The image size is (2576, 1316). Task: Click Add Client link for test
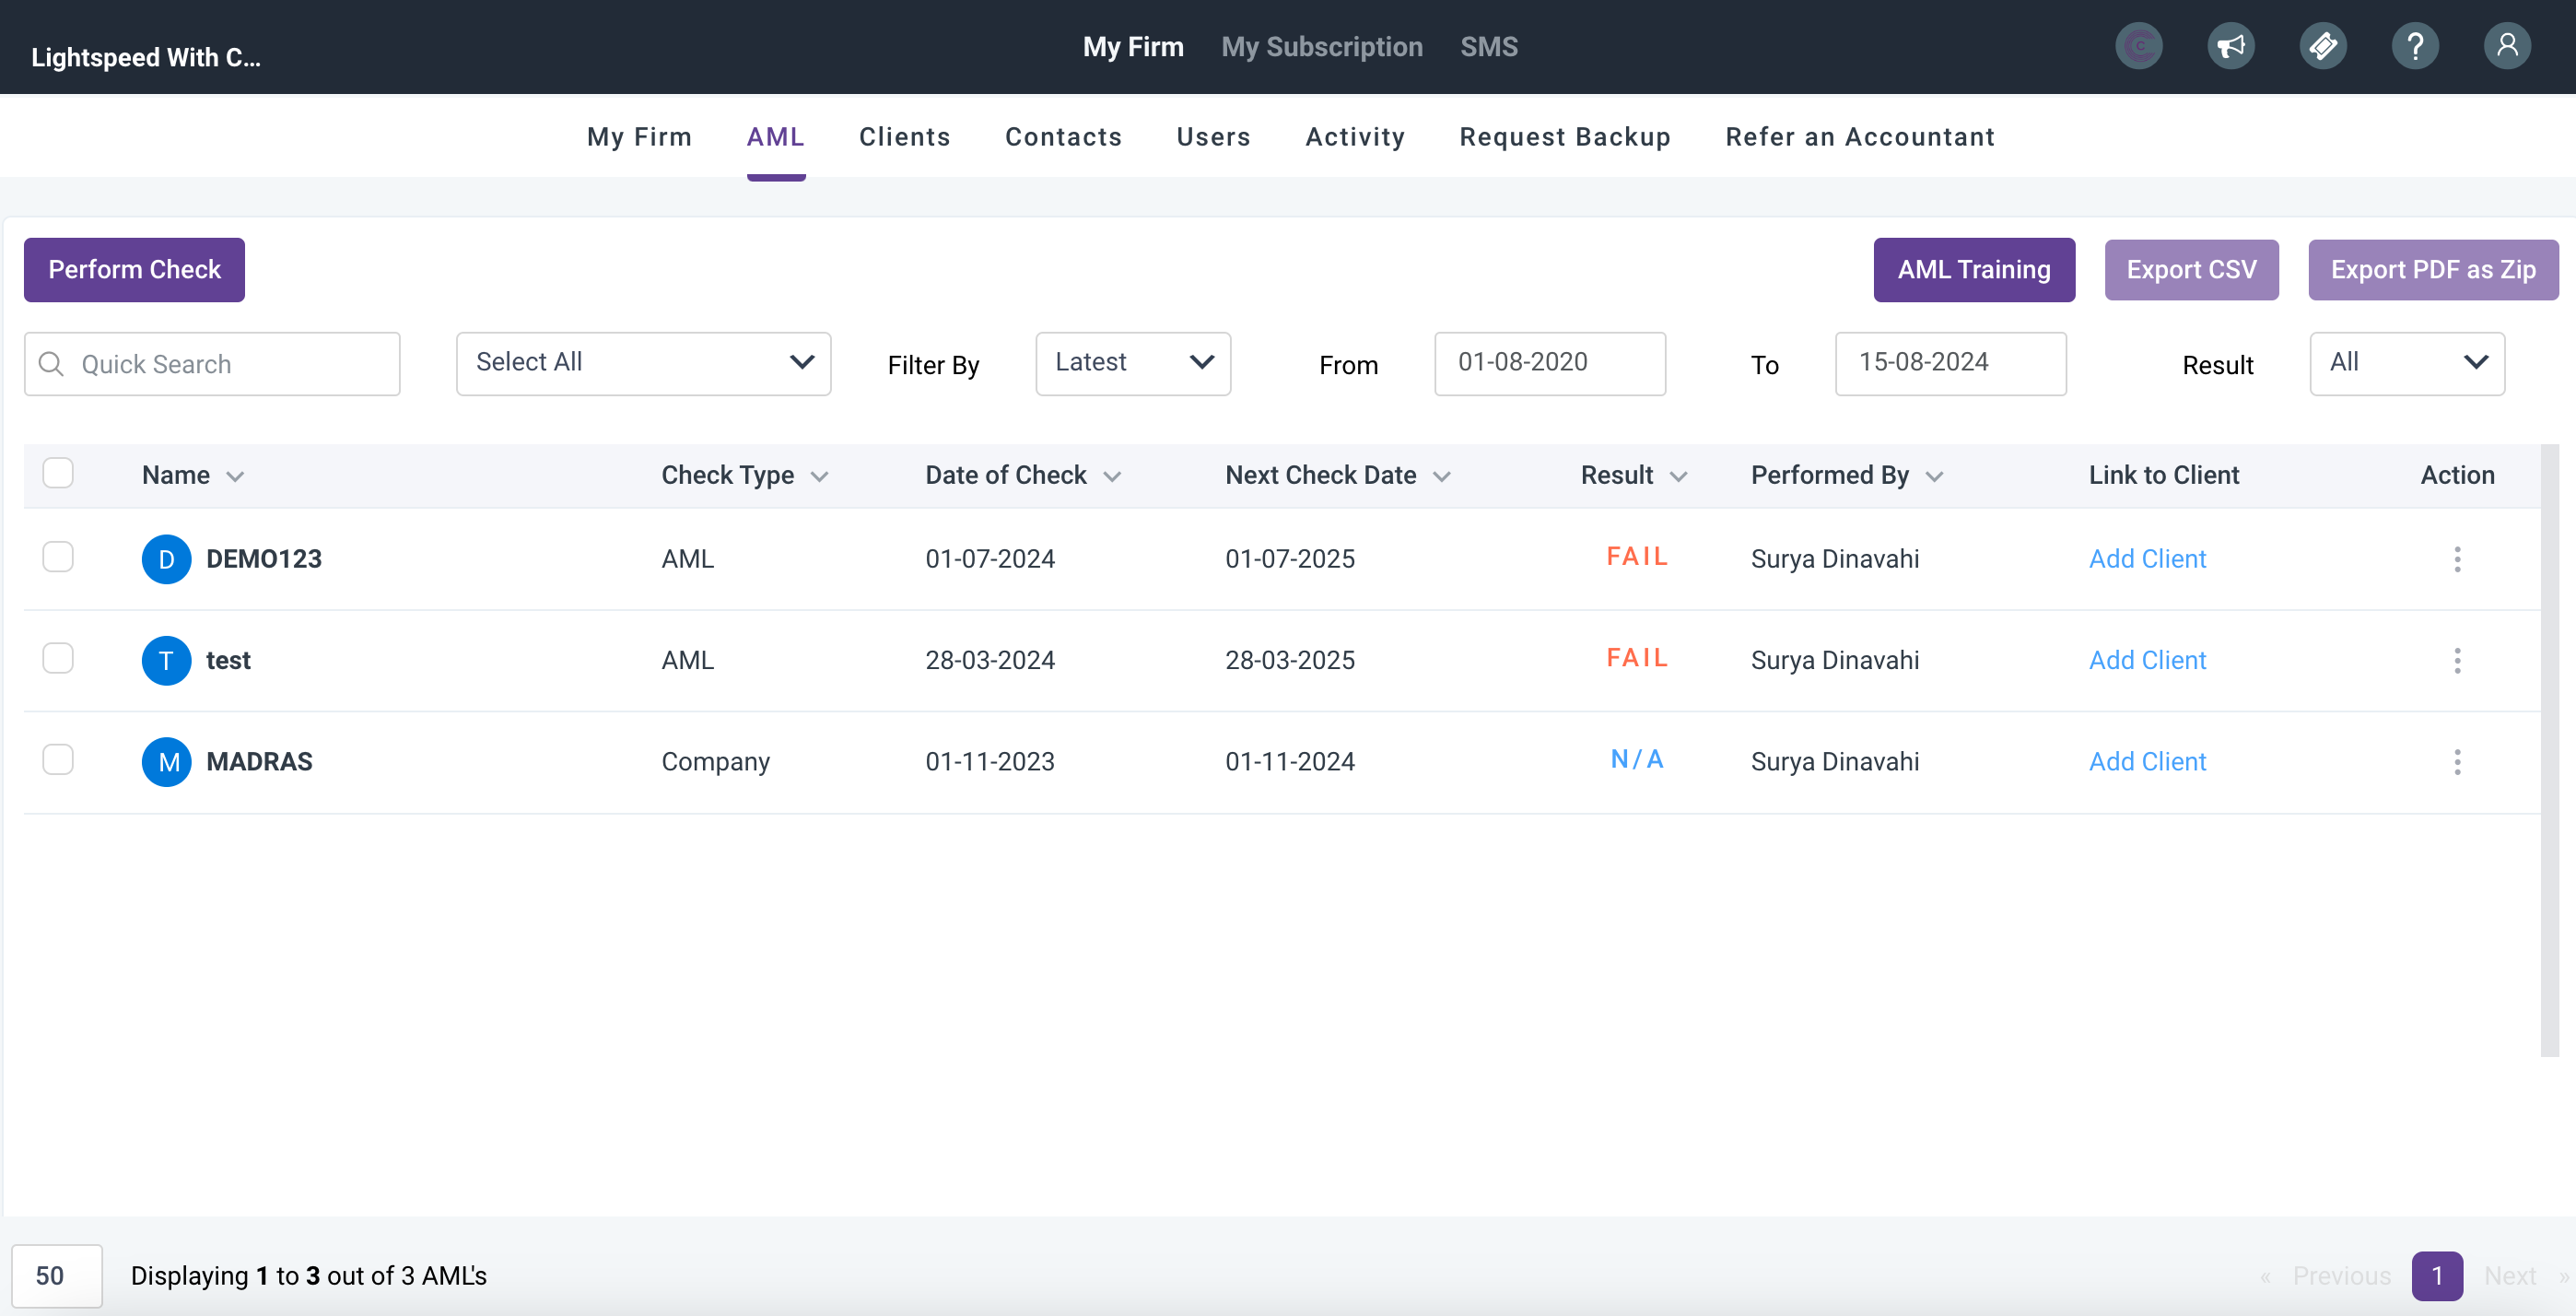click(2146, 660)
